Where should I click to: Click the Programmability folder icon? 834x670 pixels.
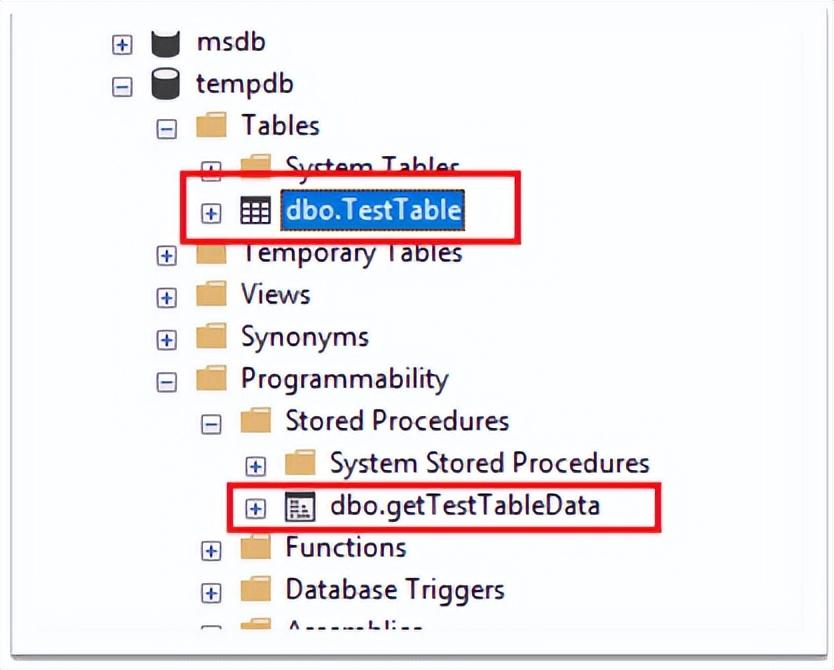coord(211,381)
